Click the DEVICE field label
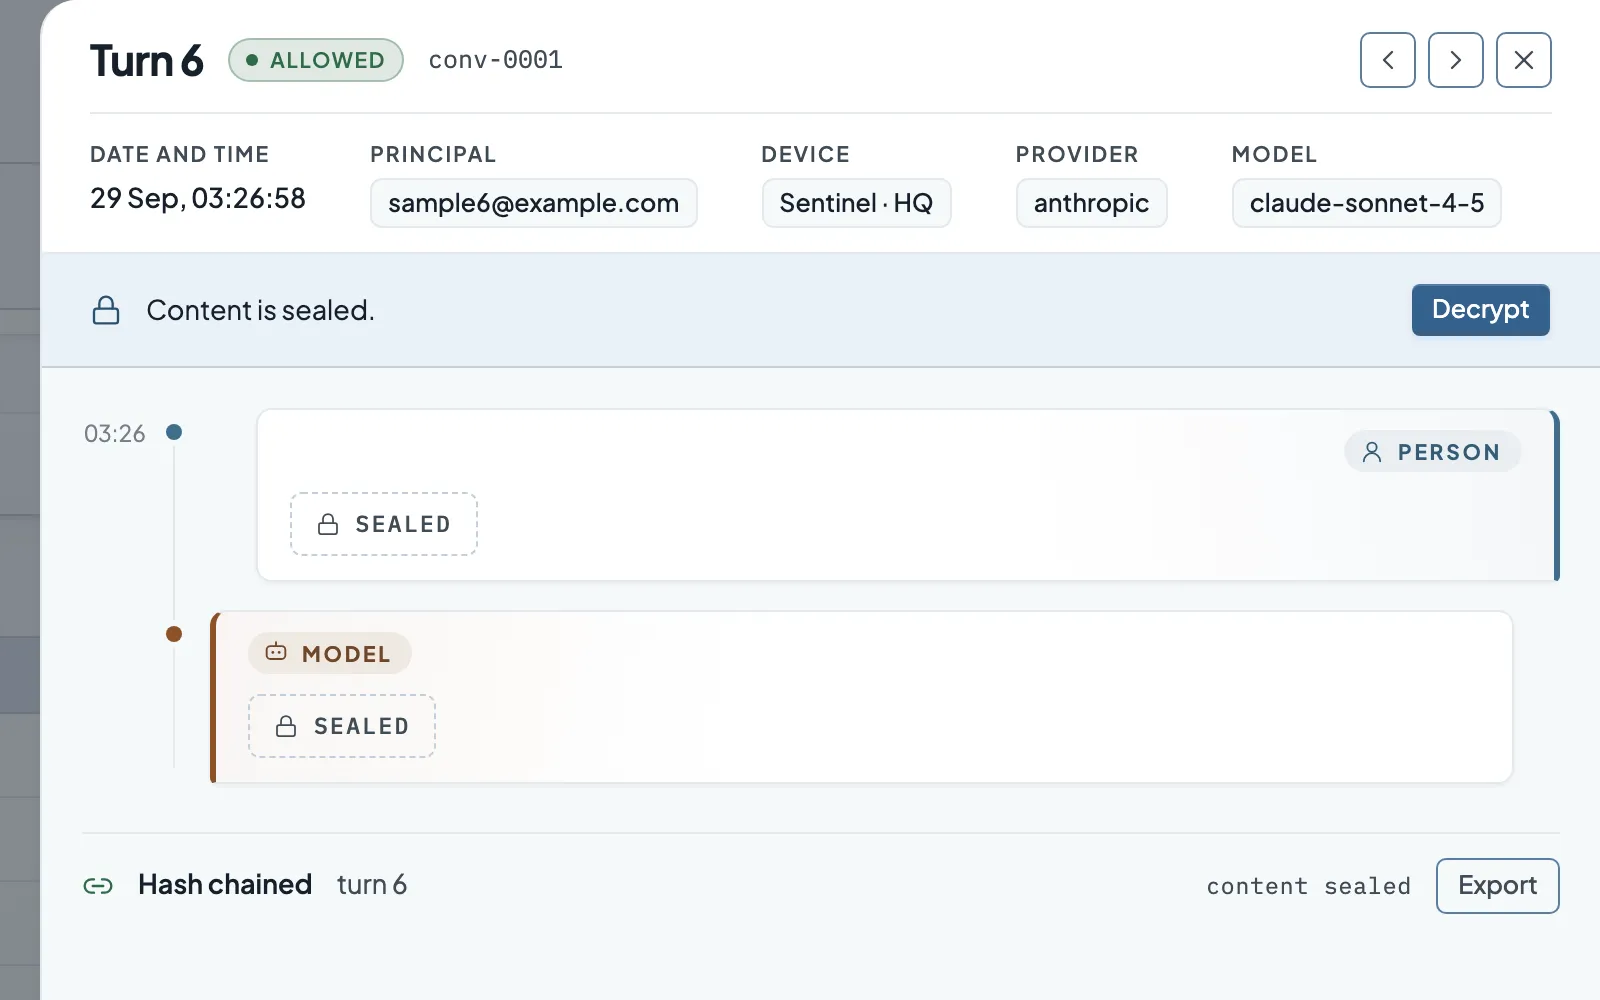The image size is (1600, 1000). point(806,154)
